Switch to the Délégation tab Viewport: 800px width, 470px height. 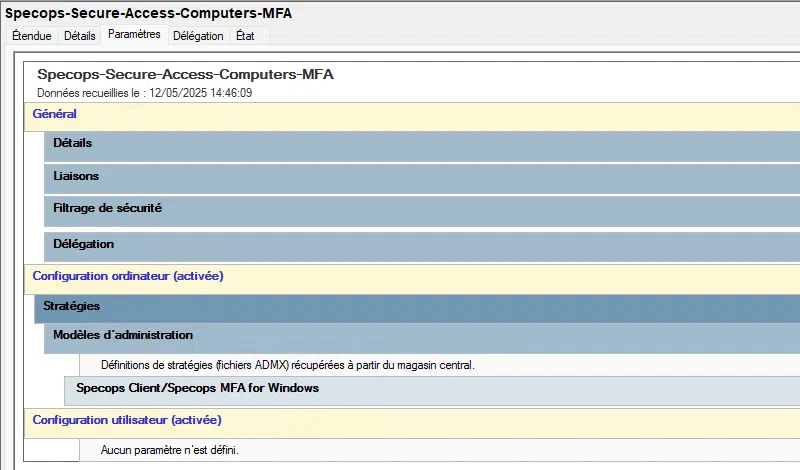coord(198,36)
